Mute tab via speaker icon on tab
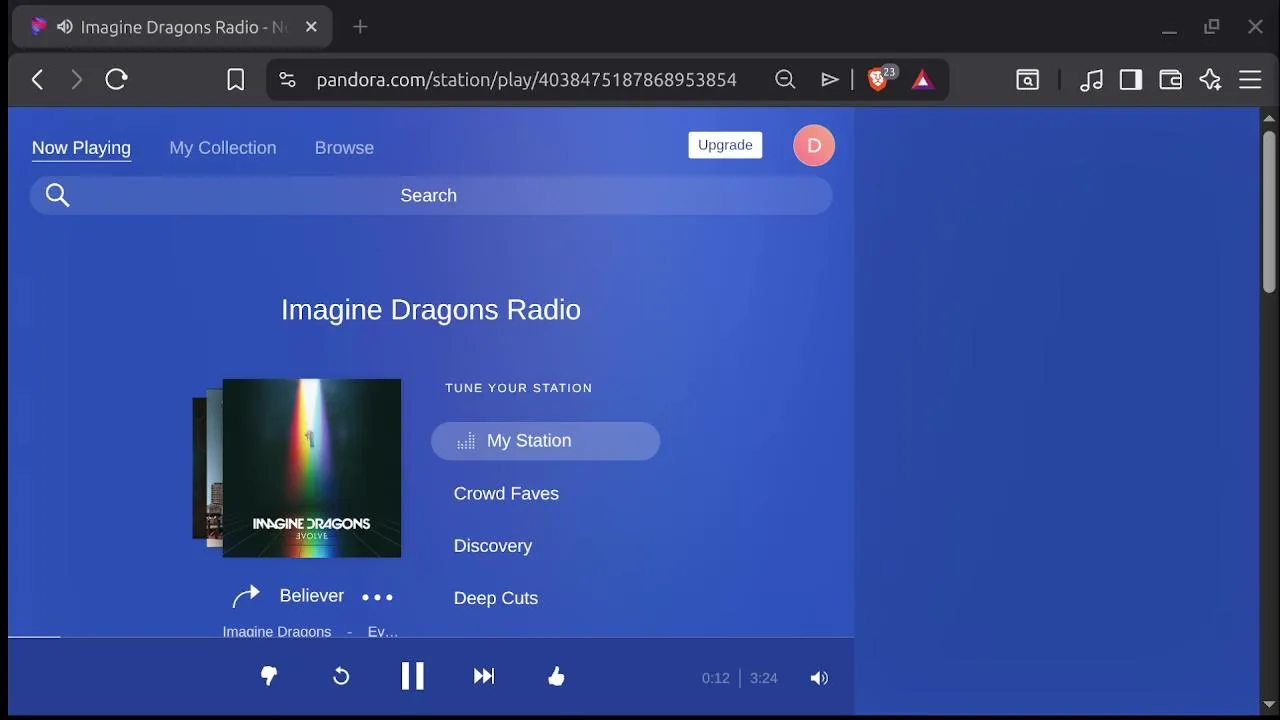Viewport: 1280px width, 720px height. [x=65, y=27]
